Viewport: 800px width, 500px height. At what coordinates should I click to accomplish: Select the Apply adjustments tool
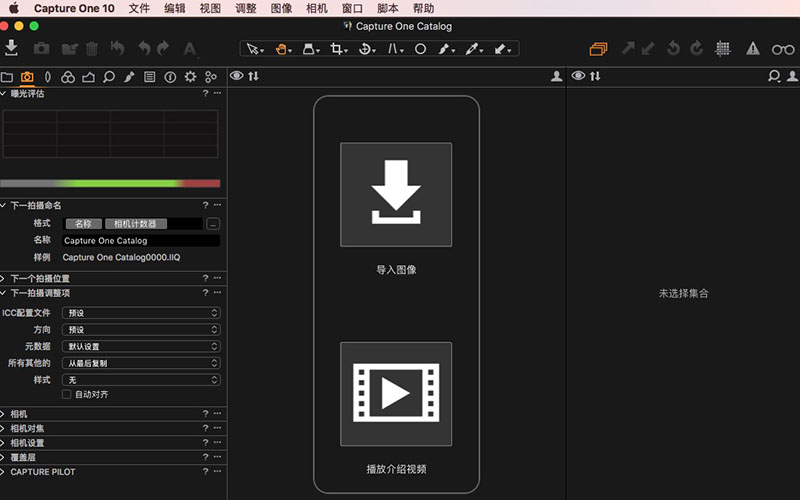[x=501, y=49]
